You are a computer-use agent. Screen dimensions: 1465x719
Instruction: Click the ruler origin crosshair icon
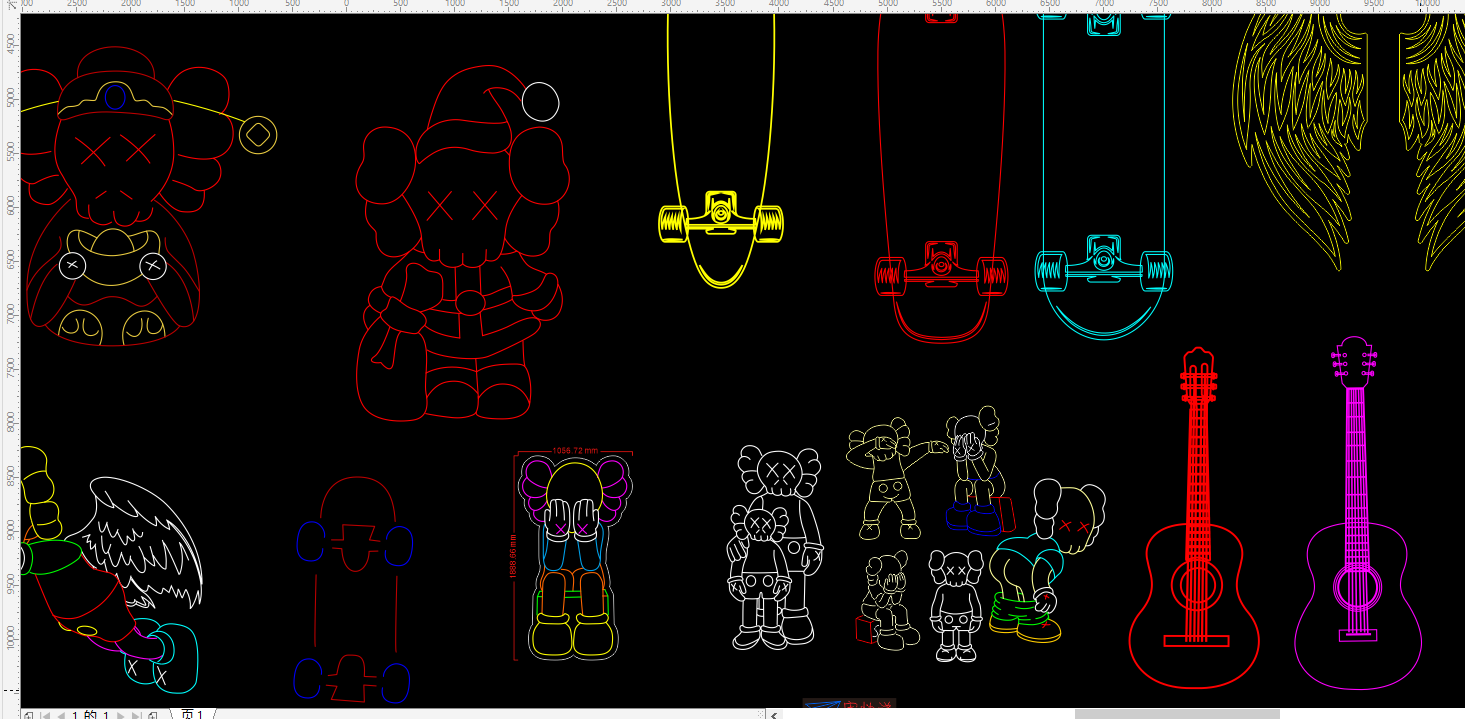pyautogui.click(x=10, y=6)
